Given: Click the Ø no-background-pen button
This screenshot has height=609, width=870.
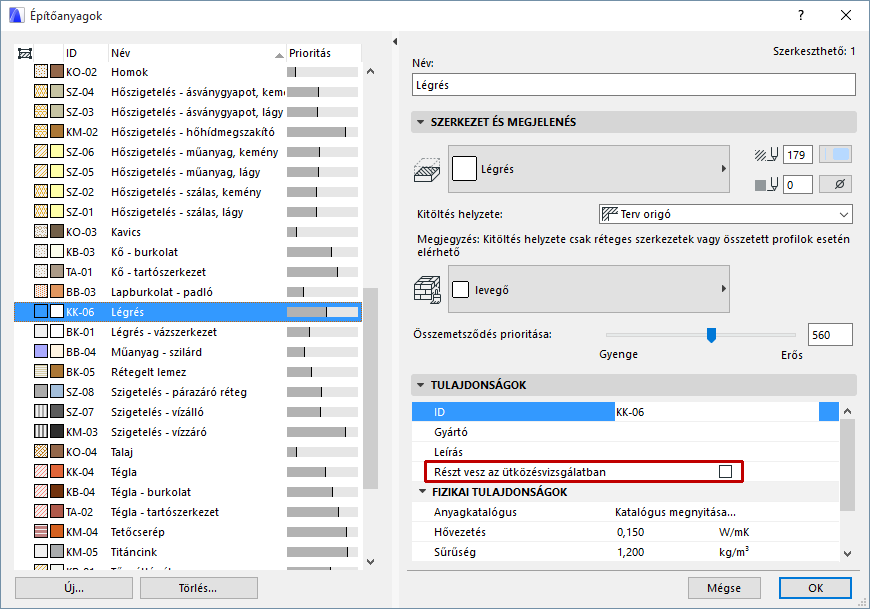Looking at the screenshot, I should point(836,183).
